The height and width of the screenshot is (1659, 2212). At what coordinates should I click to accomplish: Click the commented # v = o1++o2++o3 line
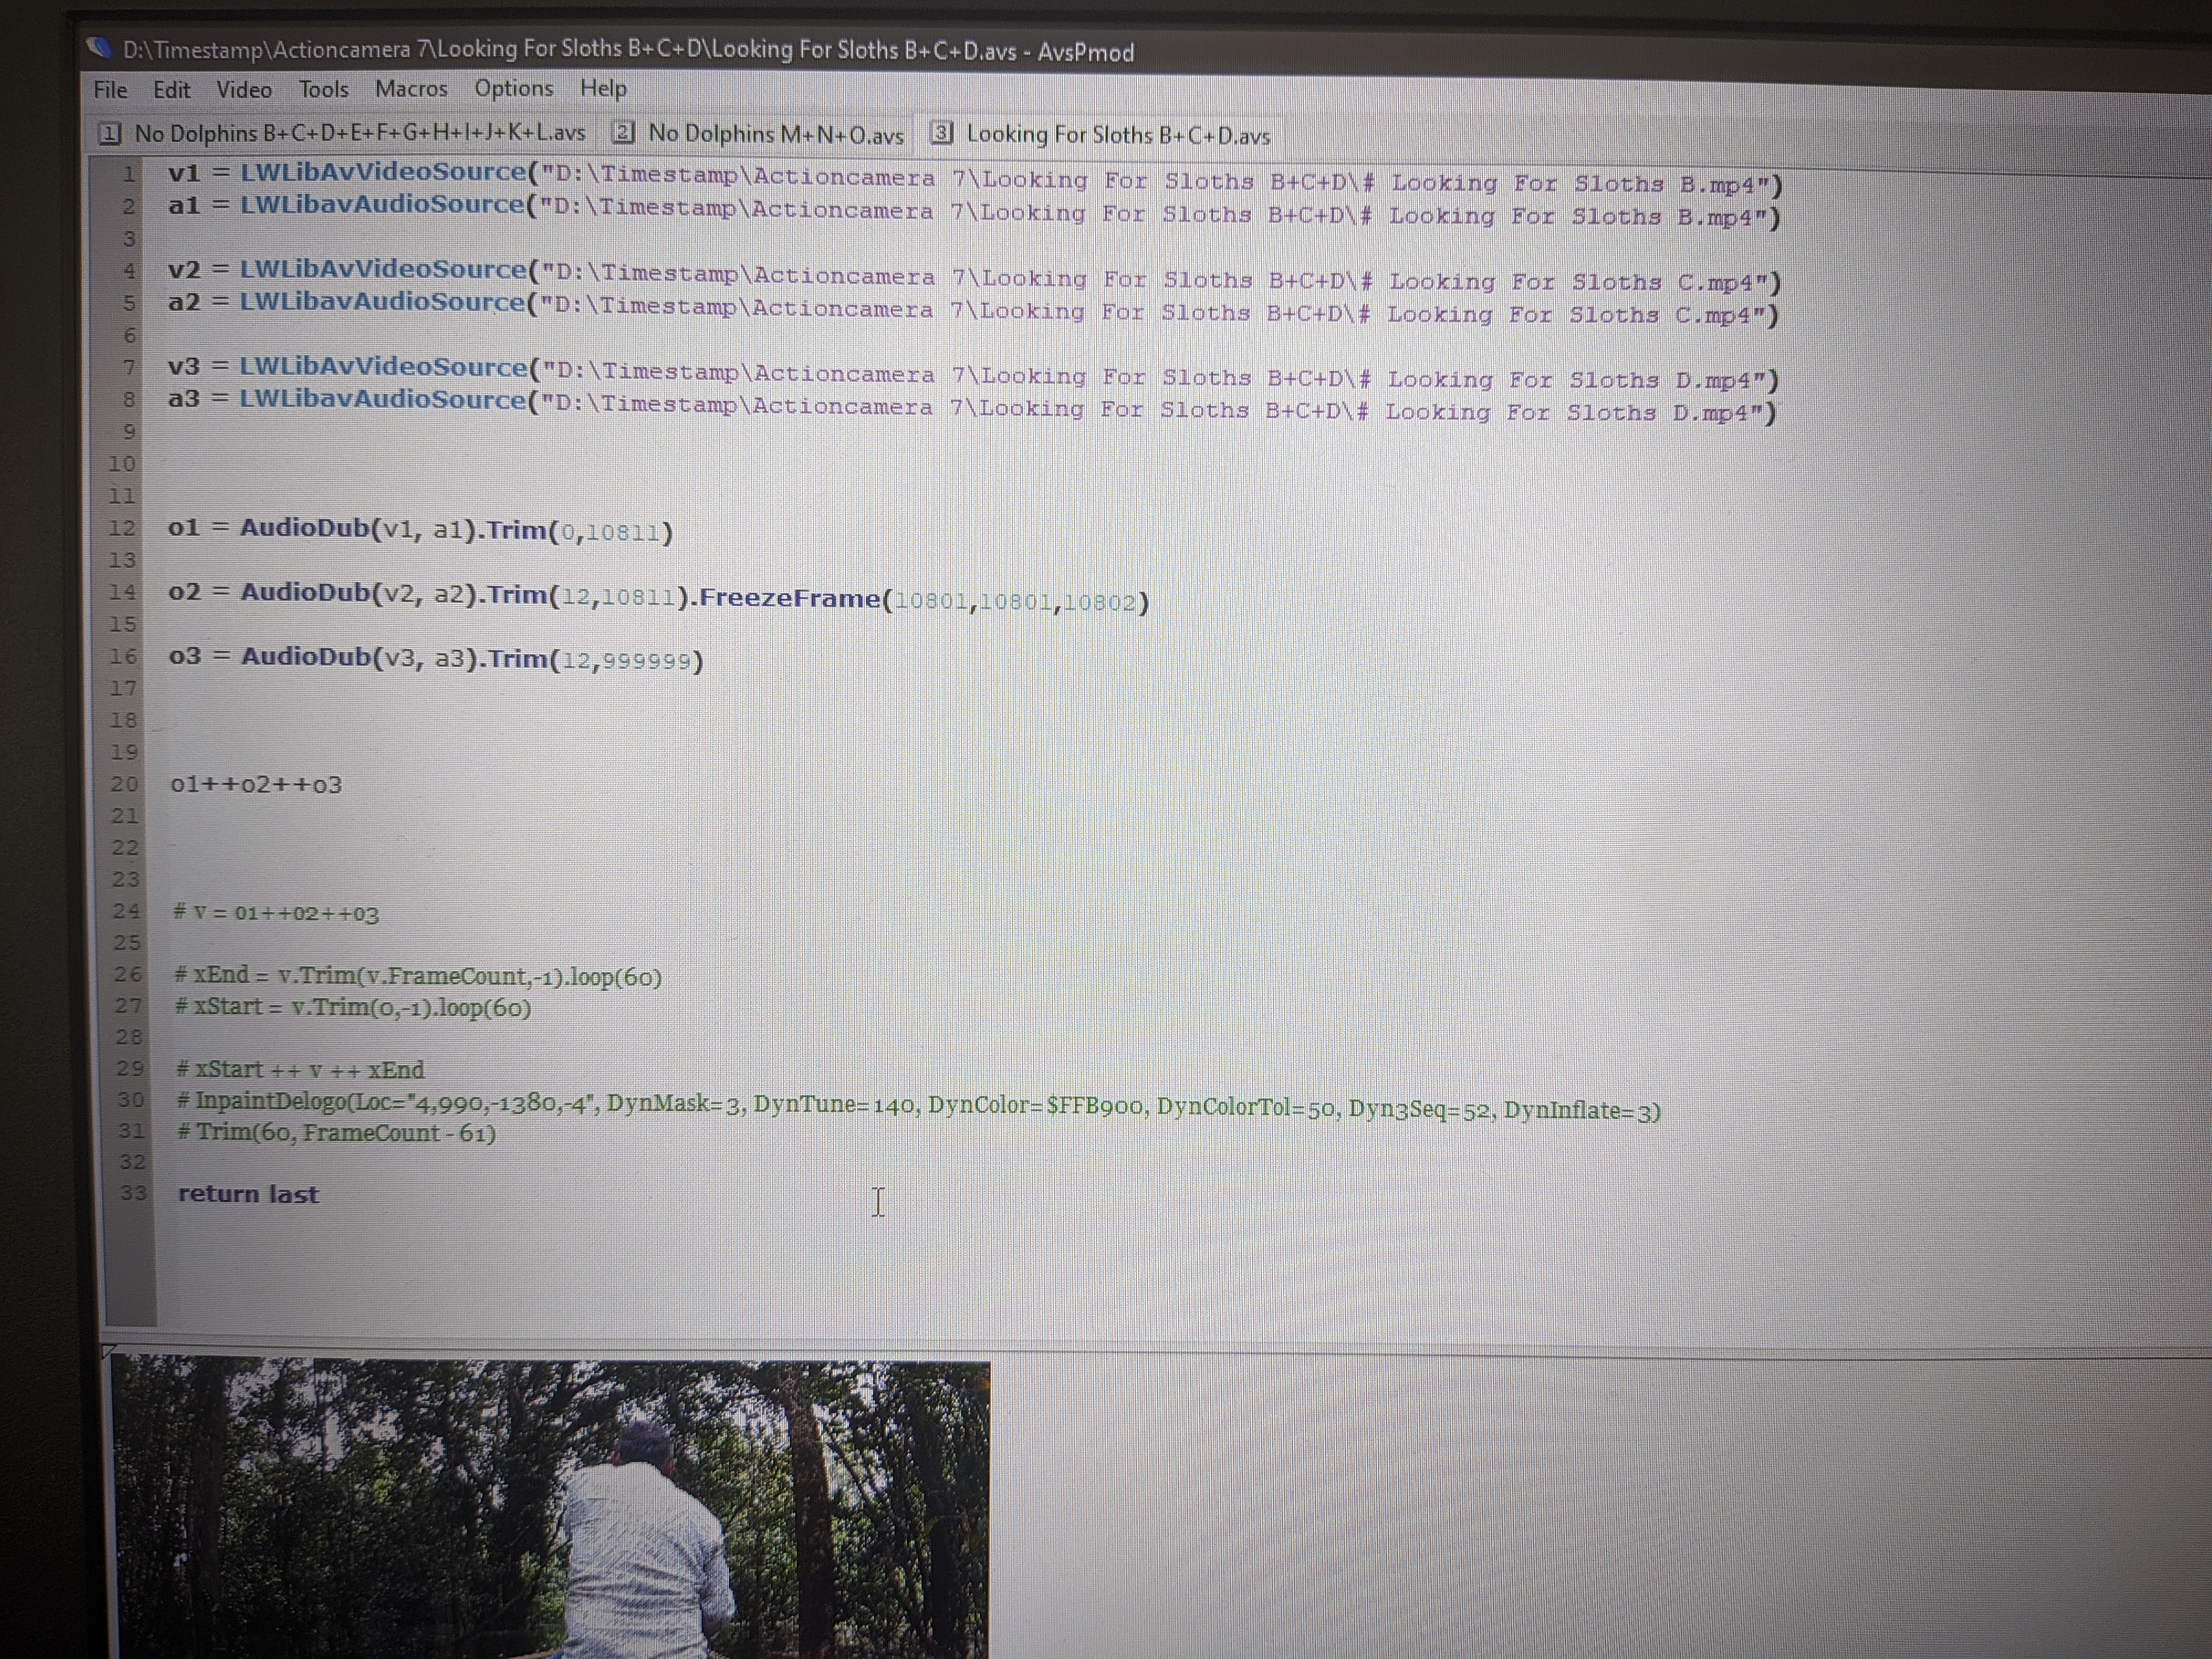pos(276,913)
